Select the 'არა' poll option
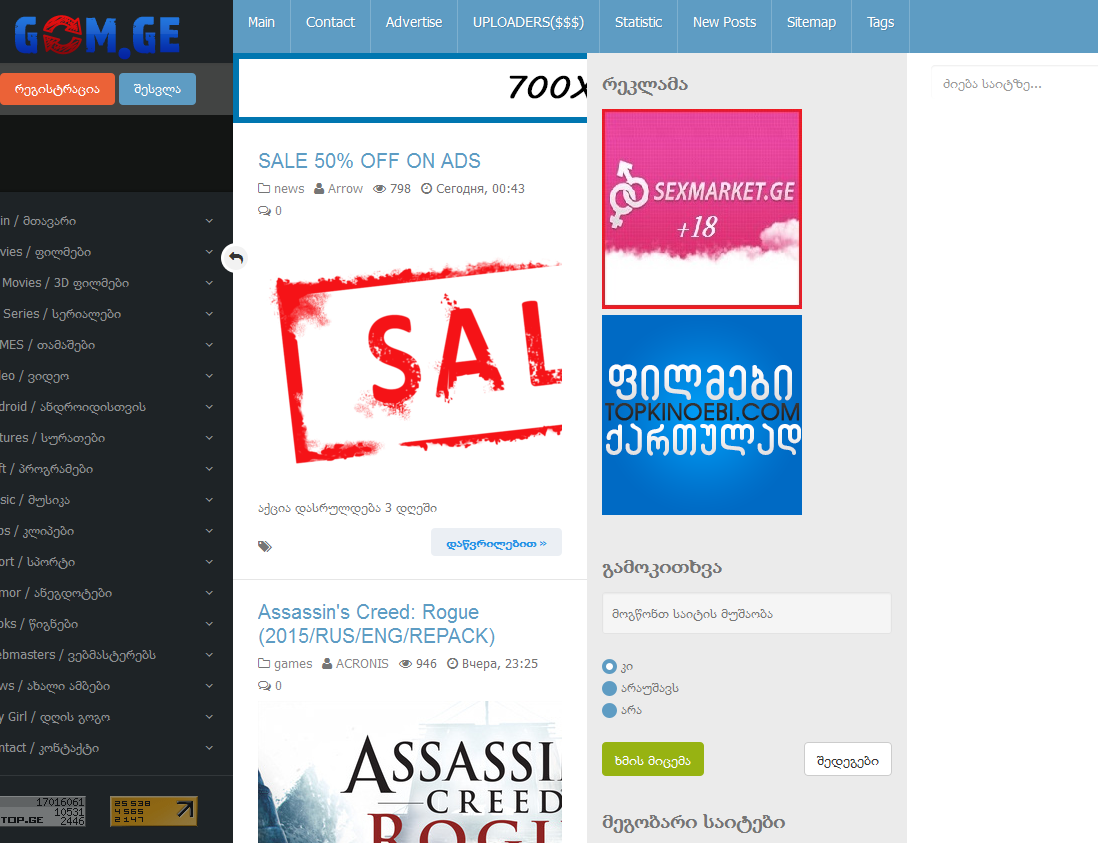The image size is (1098, 843). point(609,710)
